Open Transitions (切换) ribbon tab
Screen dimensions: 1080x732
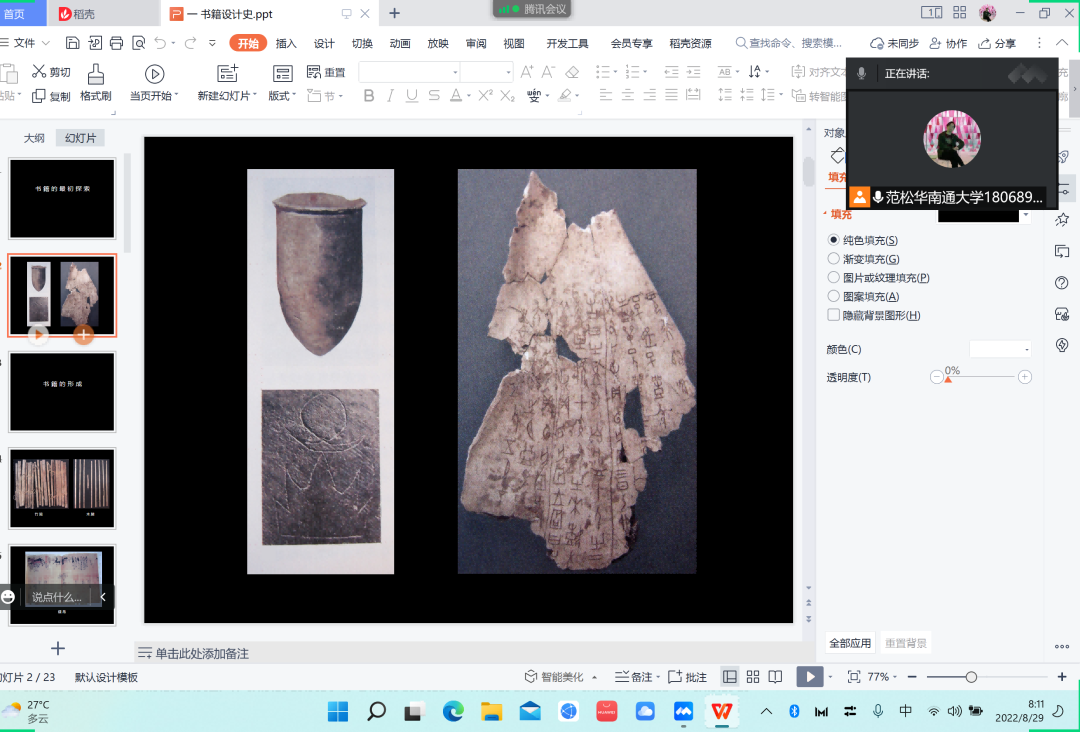pyautogui.click(x=362, y=43)
